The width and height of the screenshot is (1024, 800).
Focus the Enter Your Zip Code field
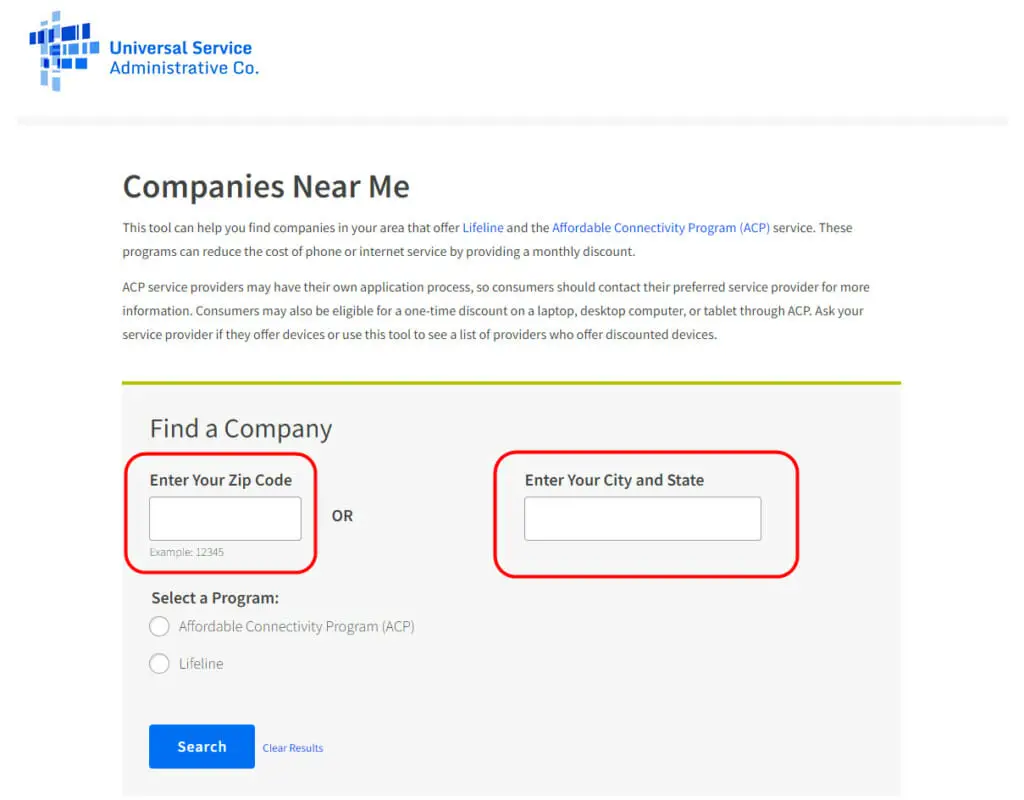225,519
